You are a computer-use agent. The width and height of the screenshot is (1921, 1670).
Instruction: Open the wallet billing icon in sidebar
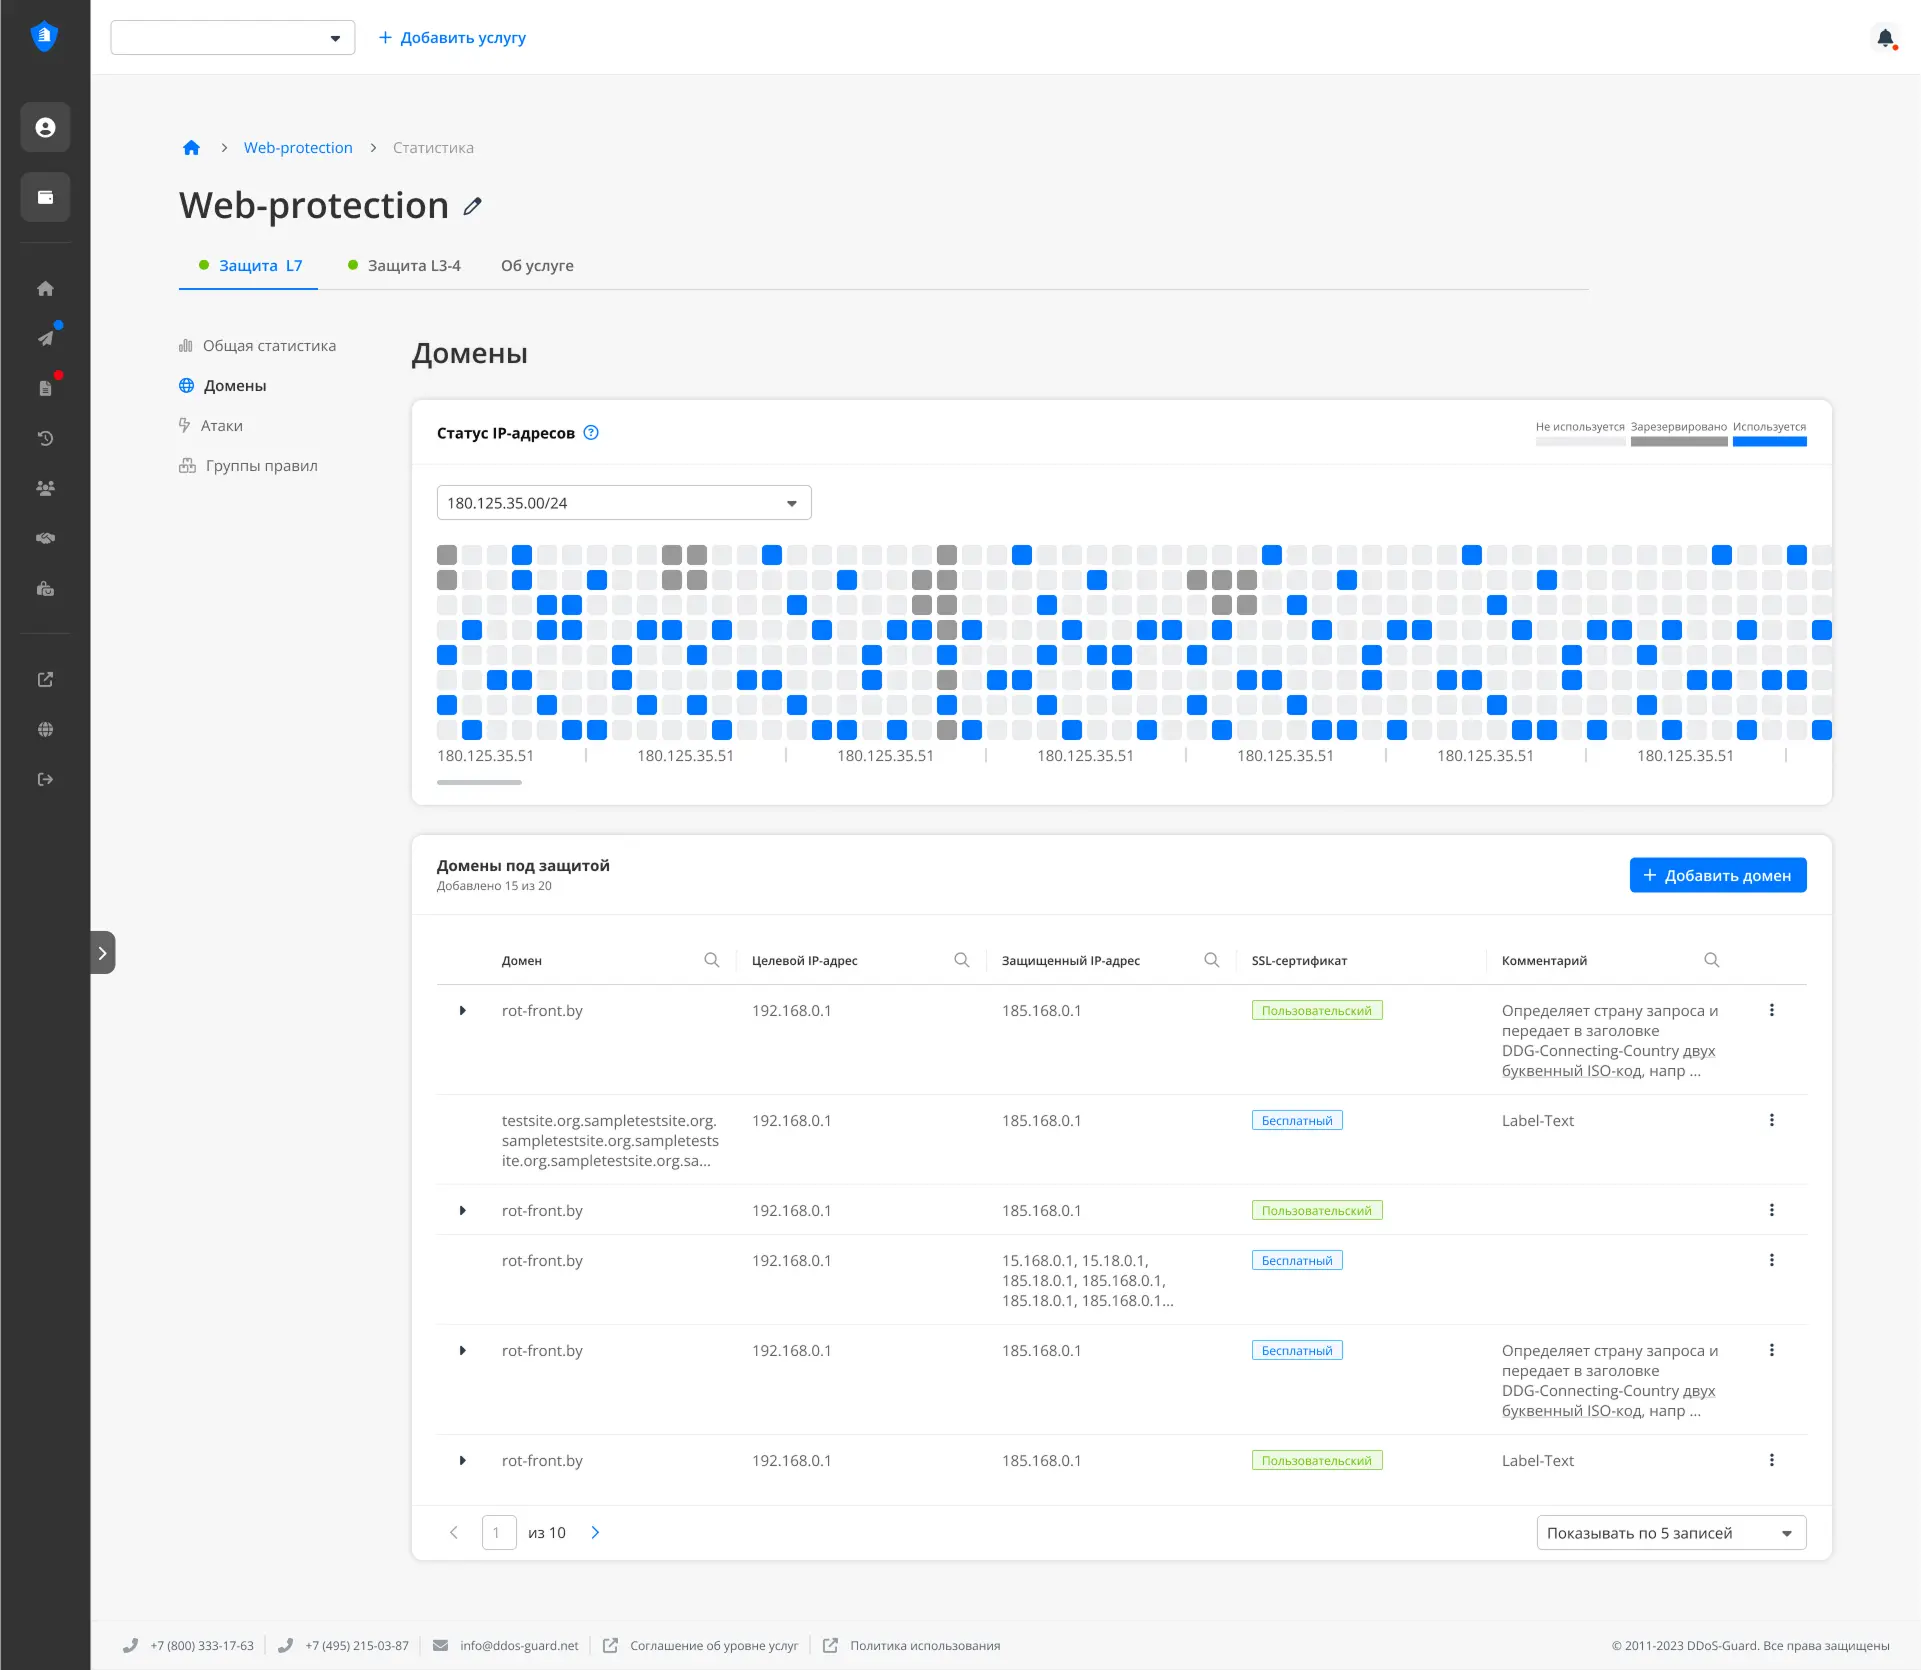pos(45,197)
